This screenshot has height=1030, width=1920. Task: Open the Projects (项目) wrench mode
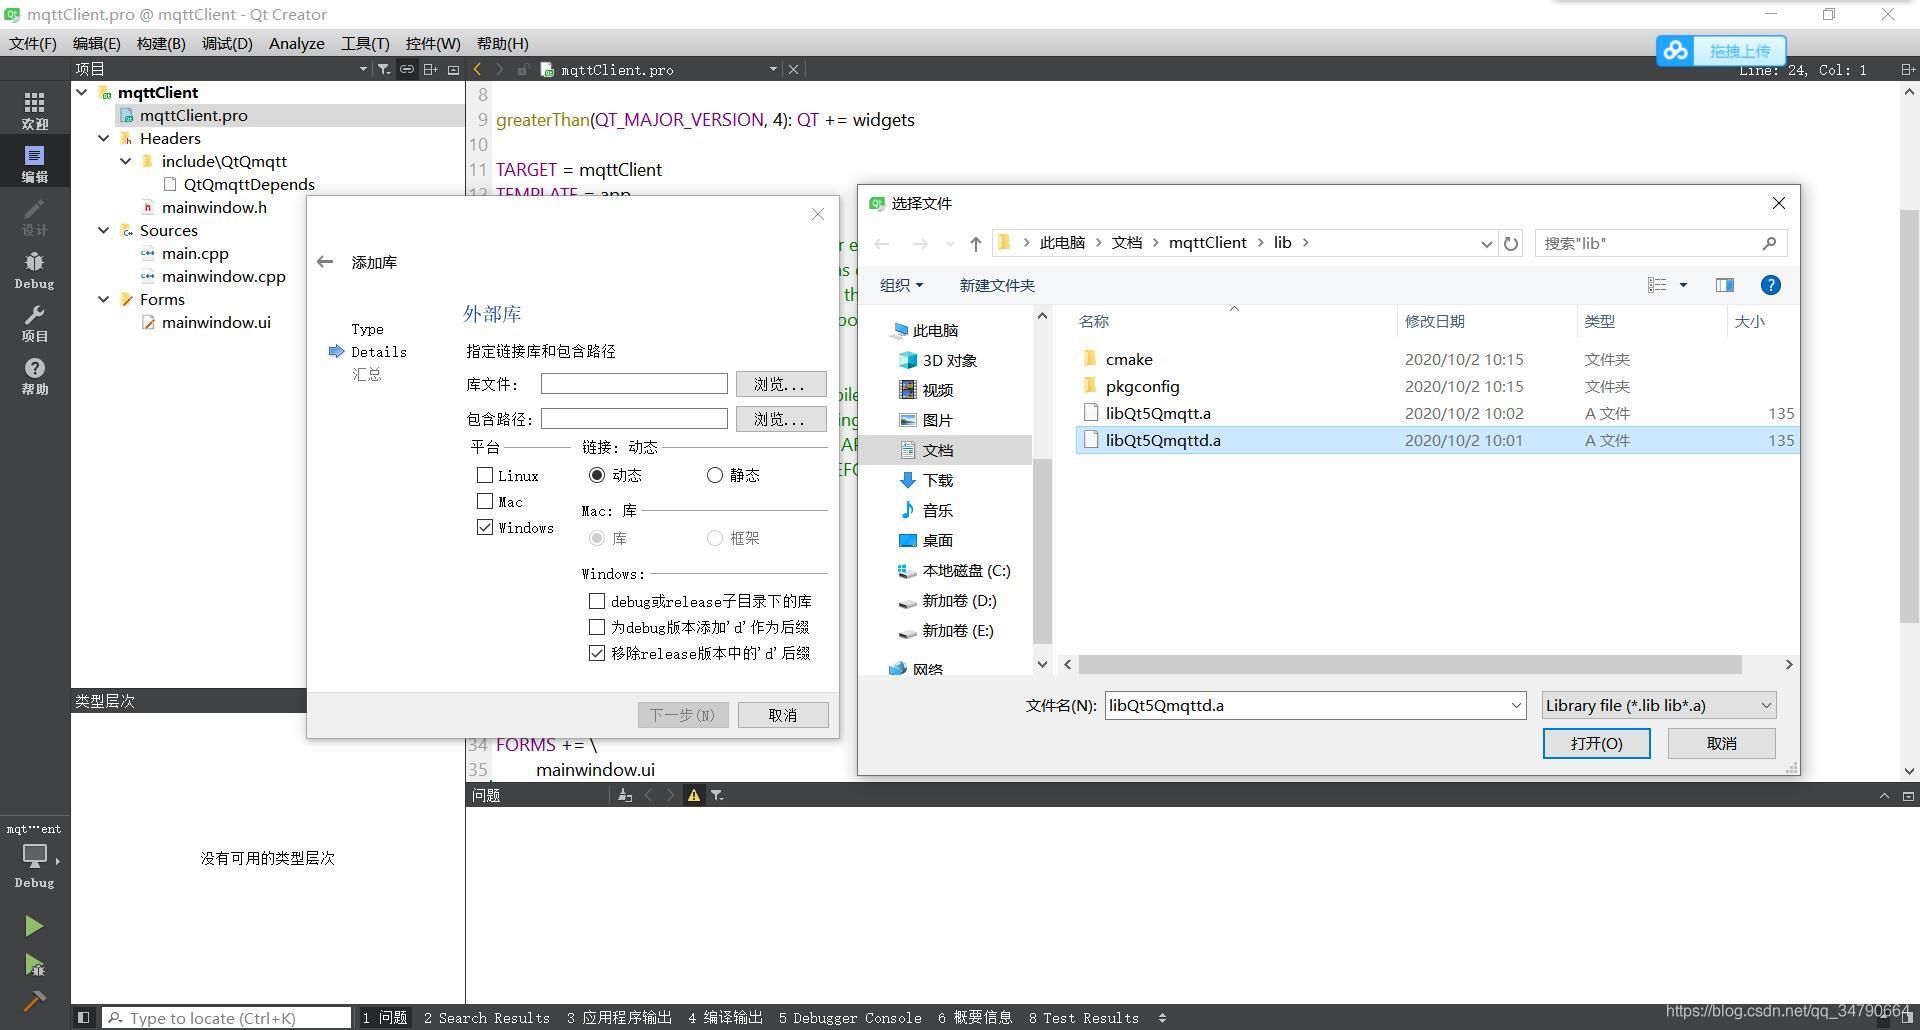pos(34,324)
